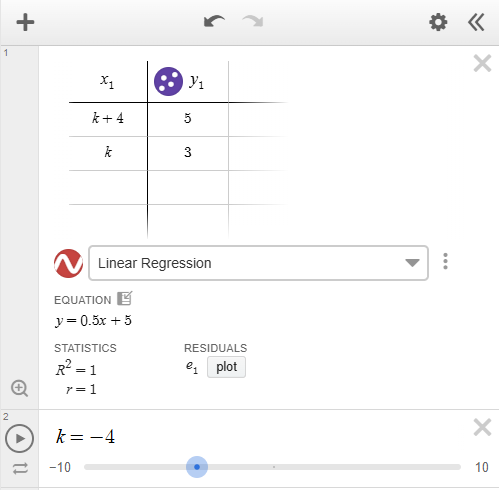Click the k slider thumb

point(197,467)
